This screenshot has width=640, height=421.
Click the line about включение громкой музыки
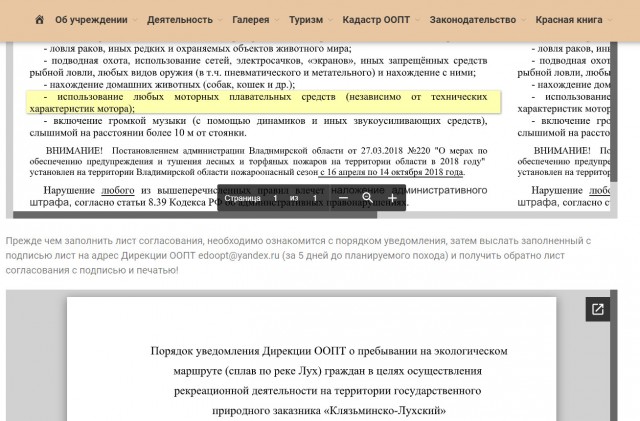pos(258,127)
